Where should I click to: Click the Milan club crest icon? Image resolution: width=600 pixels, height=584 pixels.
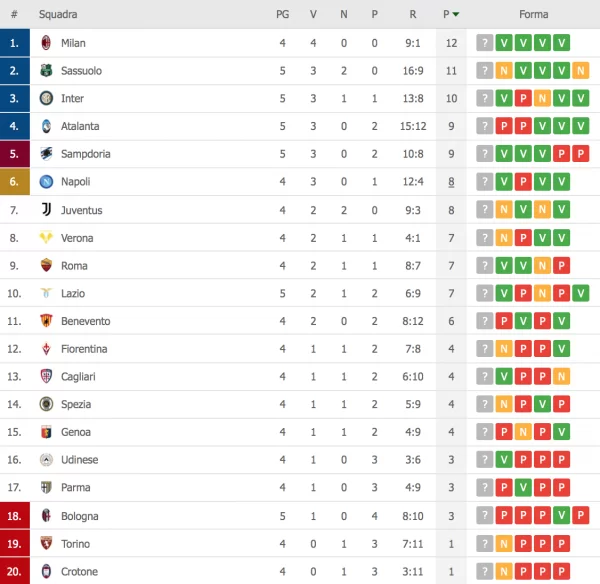pos(45,43)
